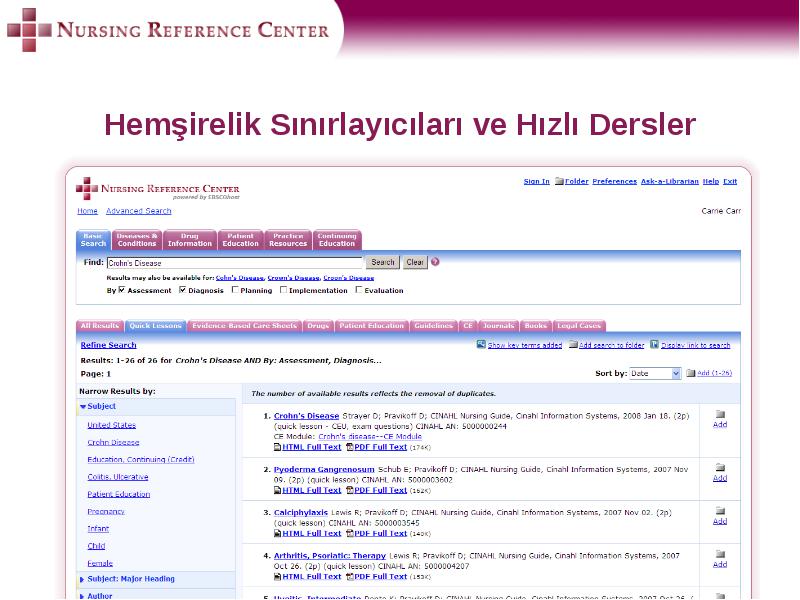800x600 pixels.
Task: Open the Crohn's disease--CE Module link
Action: 370,437
